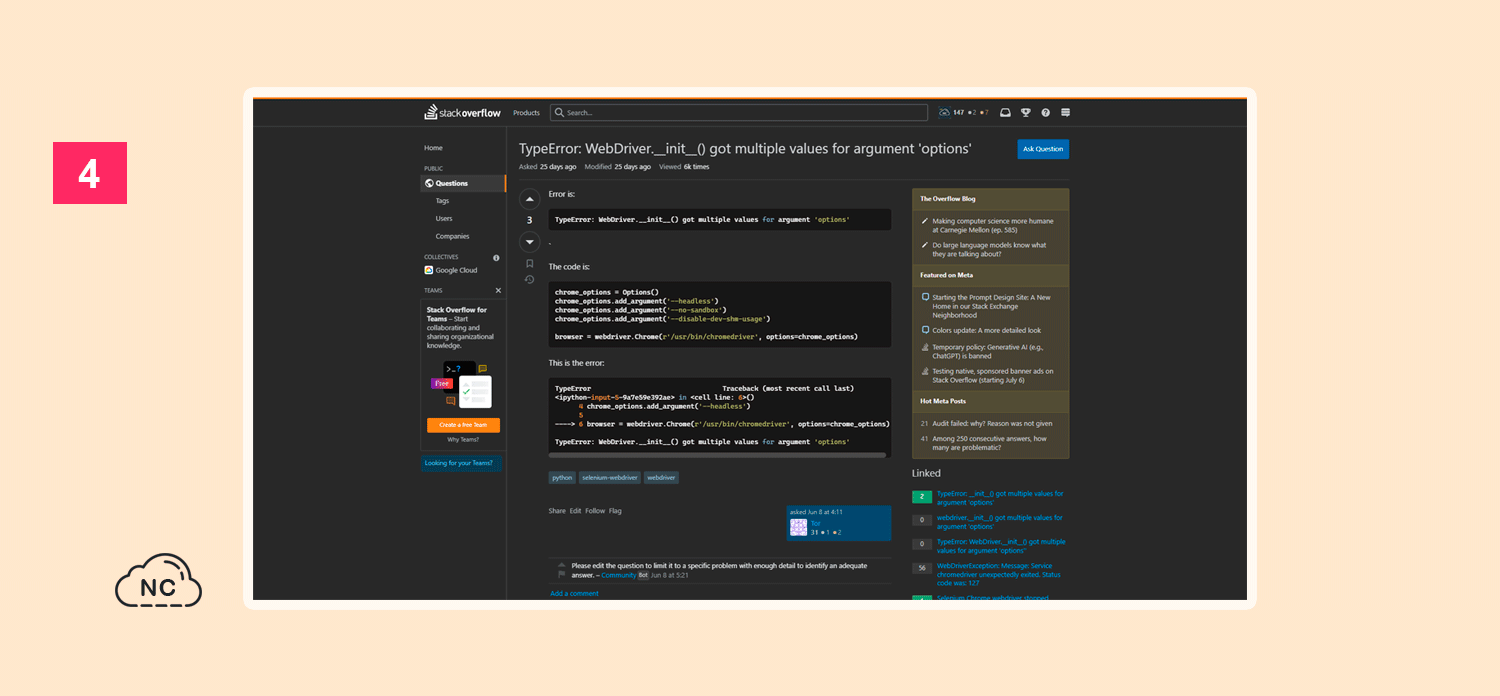Open linked question webdriver.__init__() got multiple values
Viewport: 1500px width, 696px height.
click(999, 522)
